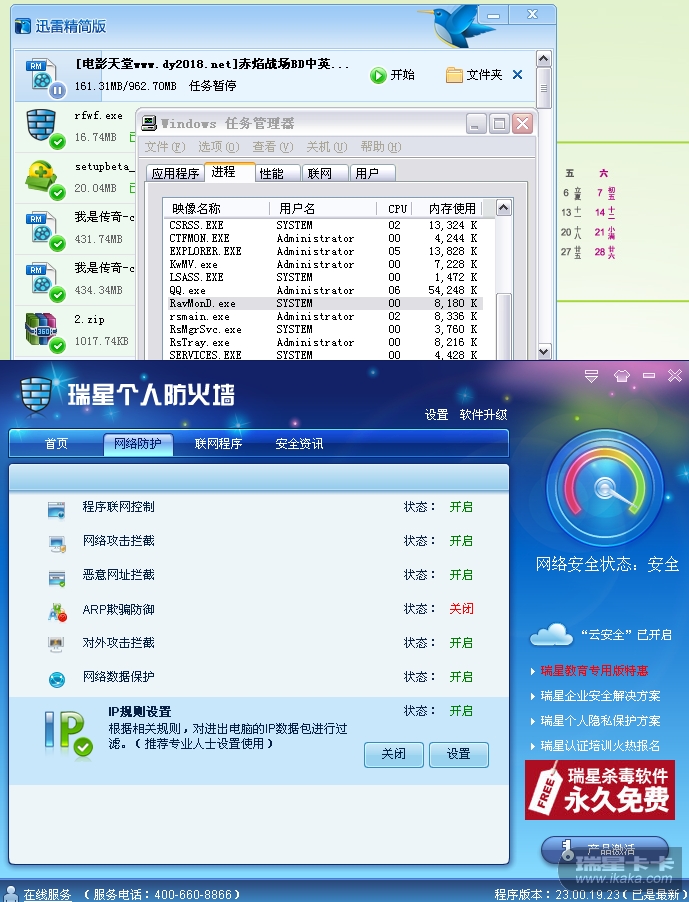Sort processes by 用户名 column header

tap(323, 208)
